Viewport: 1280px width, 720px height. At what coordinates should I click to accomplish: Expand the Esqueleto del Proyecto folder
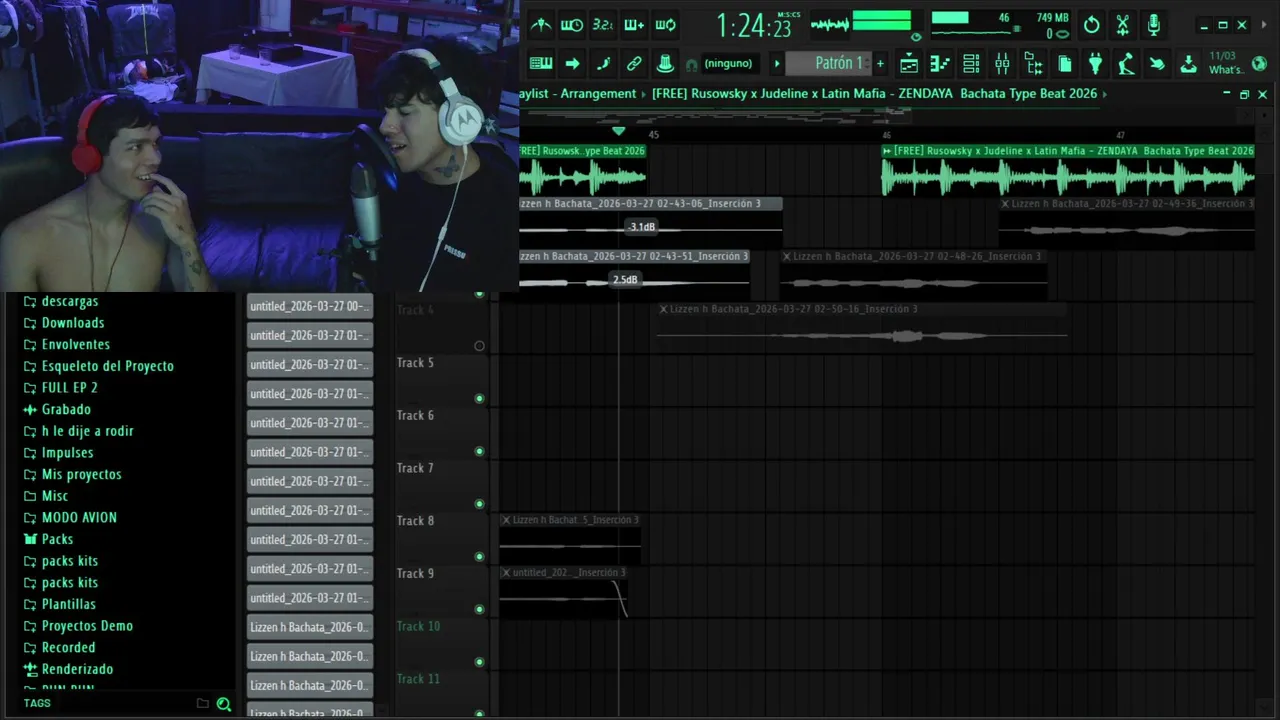click(x=98, y=366)
